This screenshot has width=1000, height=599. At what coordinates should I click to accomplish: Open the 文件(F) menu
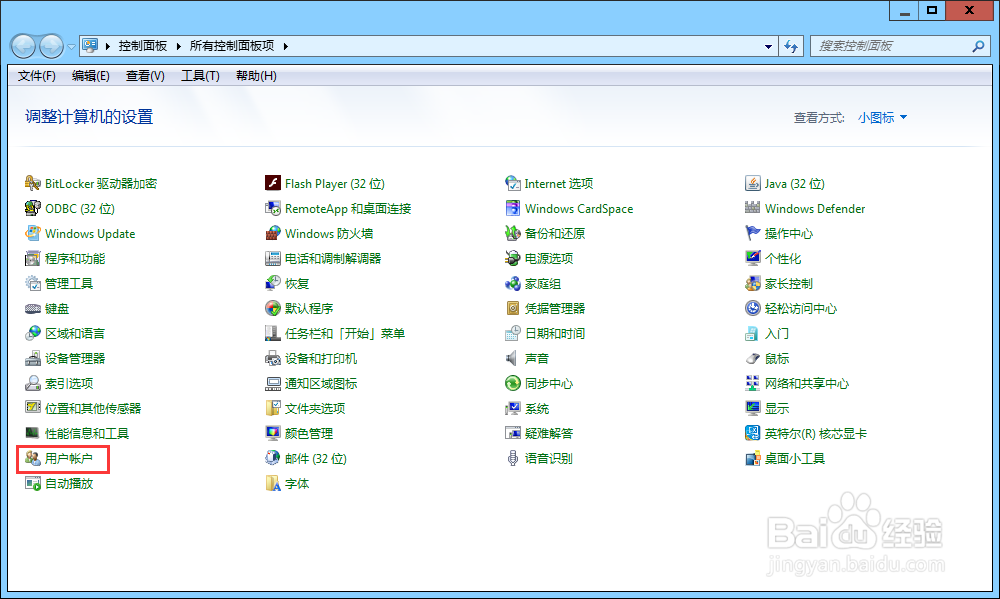click(x=36, y=76)
